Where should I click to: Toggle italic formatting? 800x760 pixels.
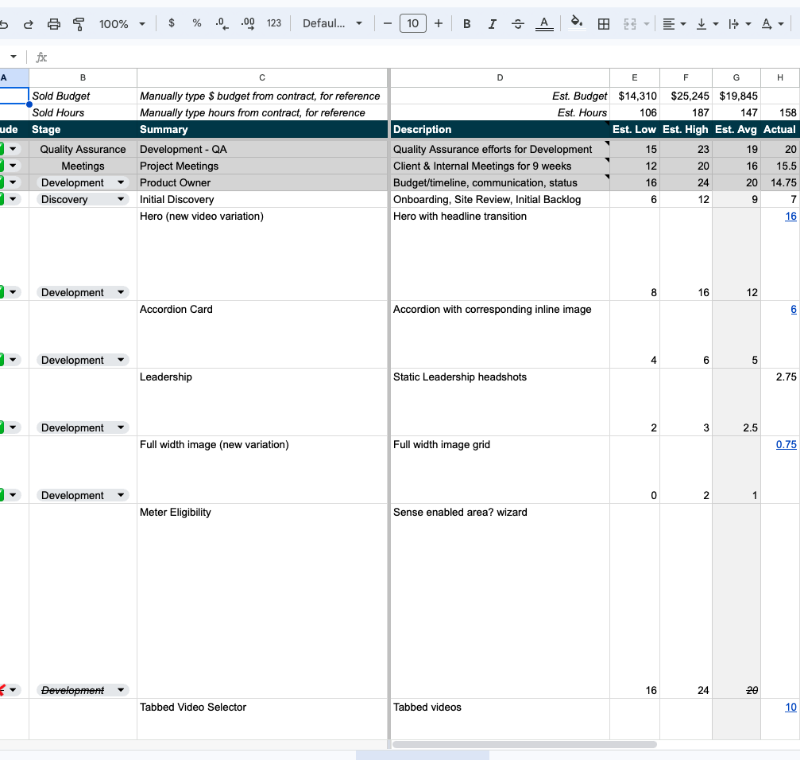coord(492,24)
